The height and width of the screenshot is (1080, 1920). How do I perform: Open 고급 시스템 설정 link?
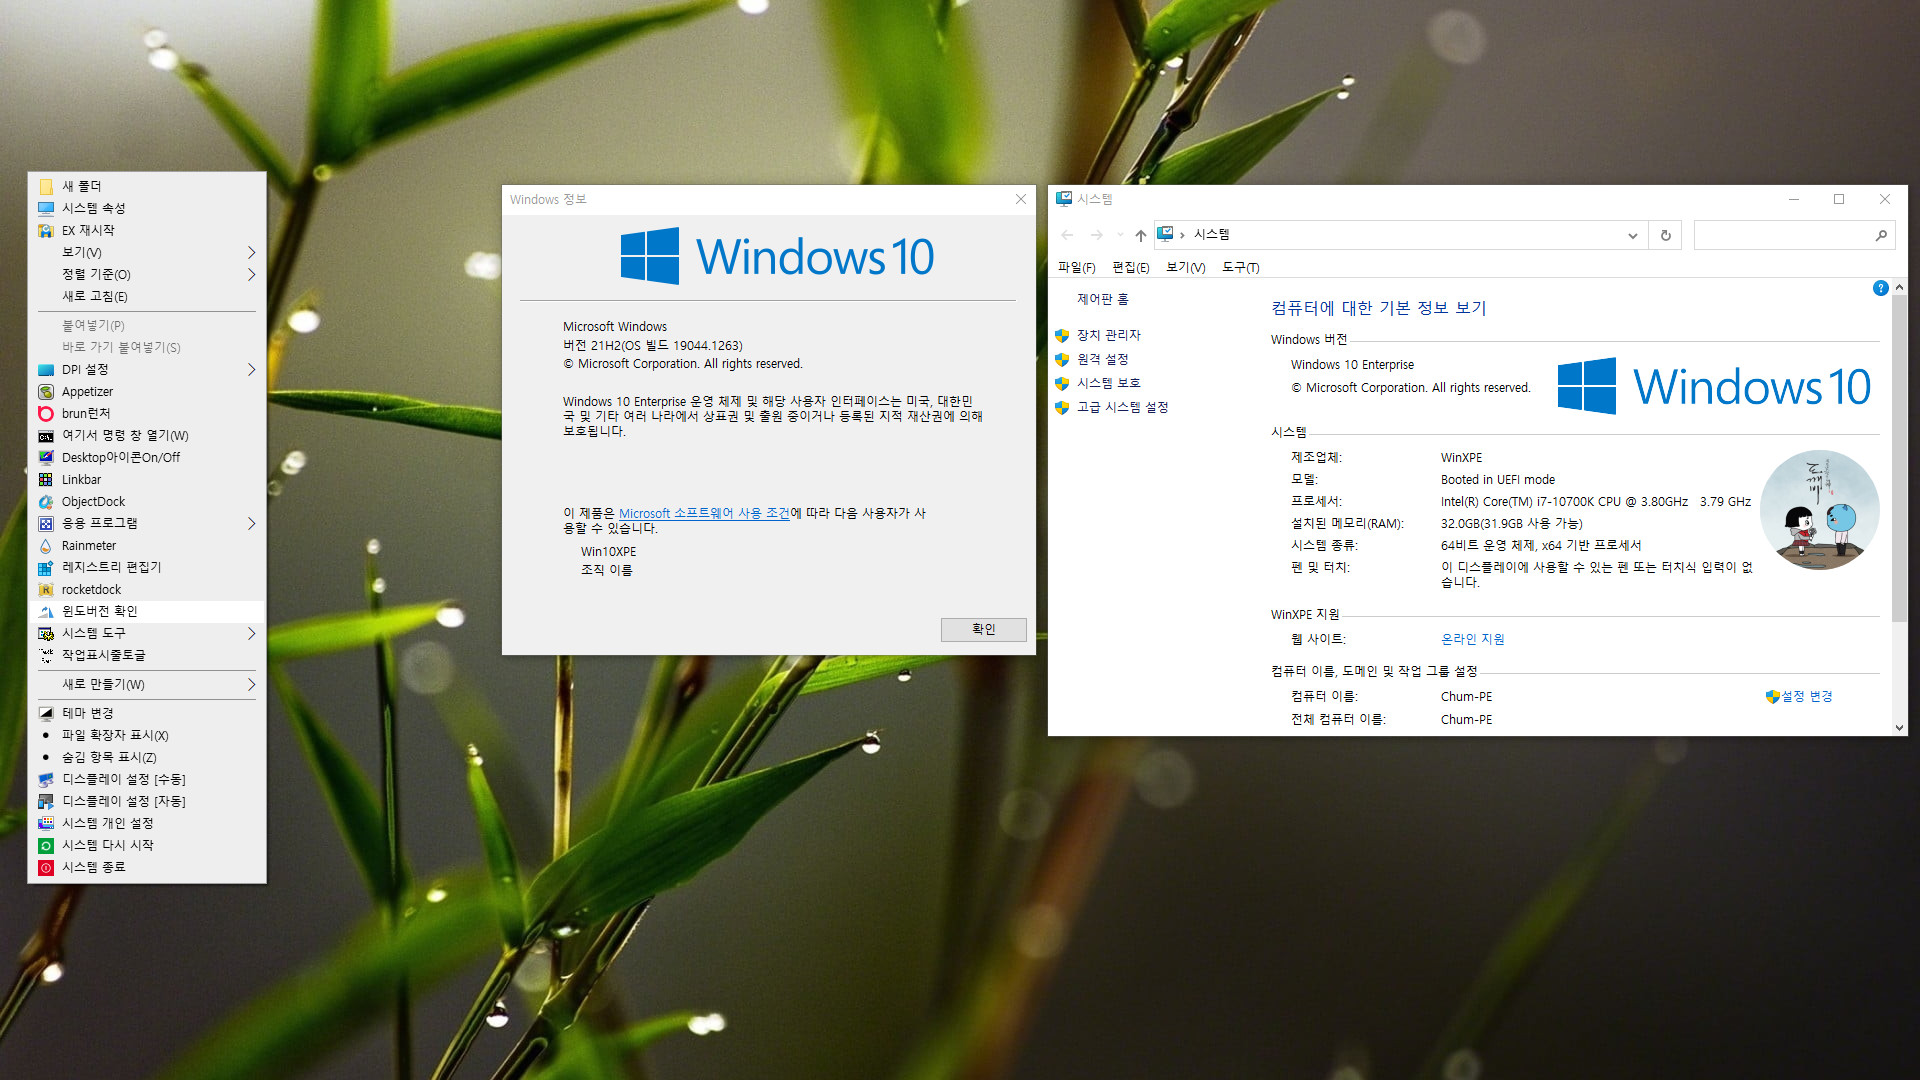coord(1122,407)
